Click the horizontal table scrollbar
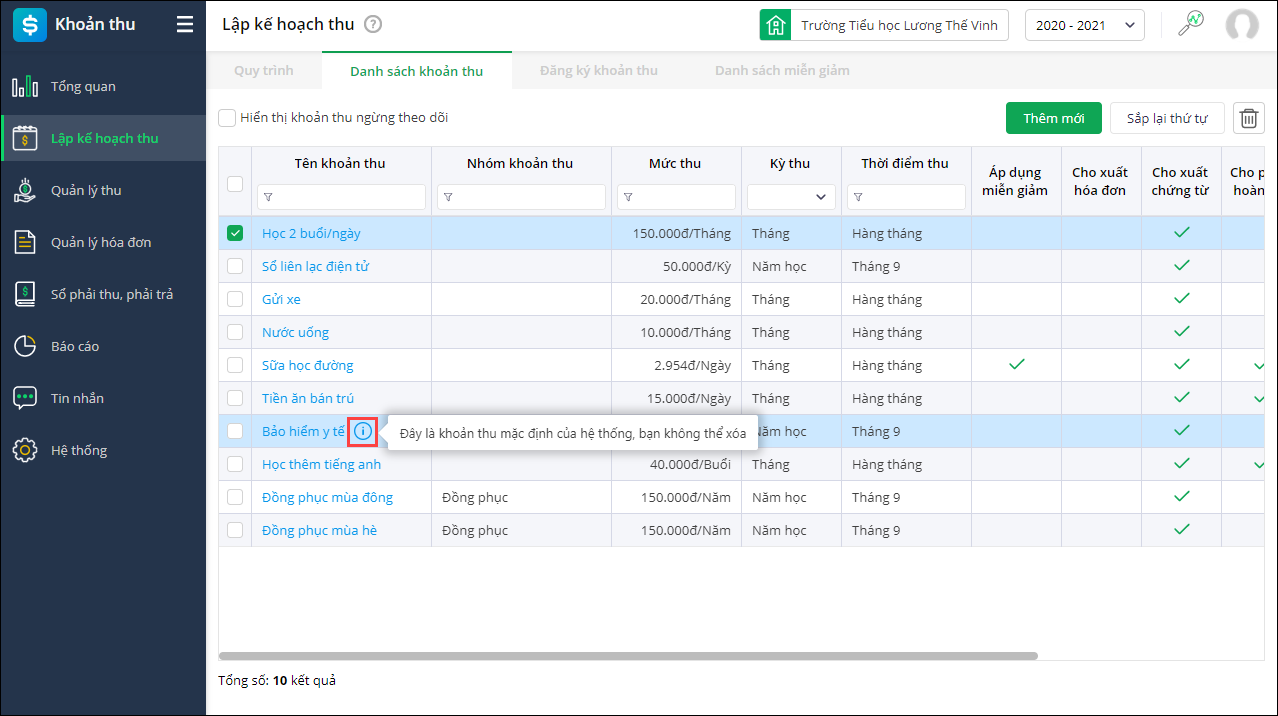This screenshot has width=1278, height=716. click(628, 656)
